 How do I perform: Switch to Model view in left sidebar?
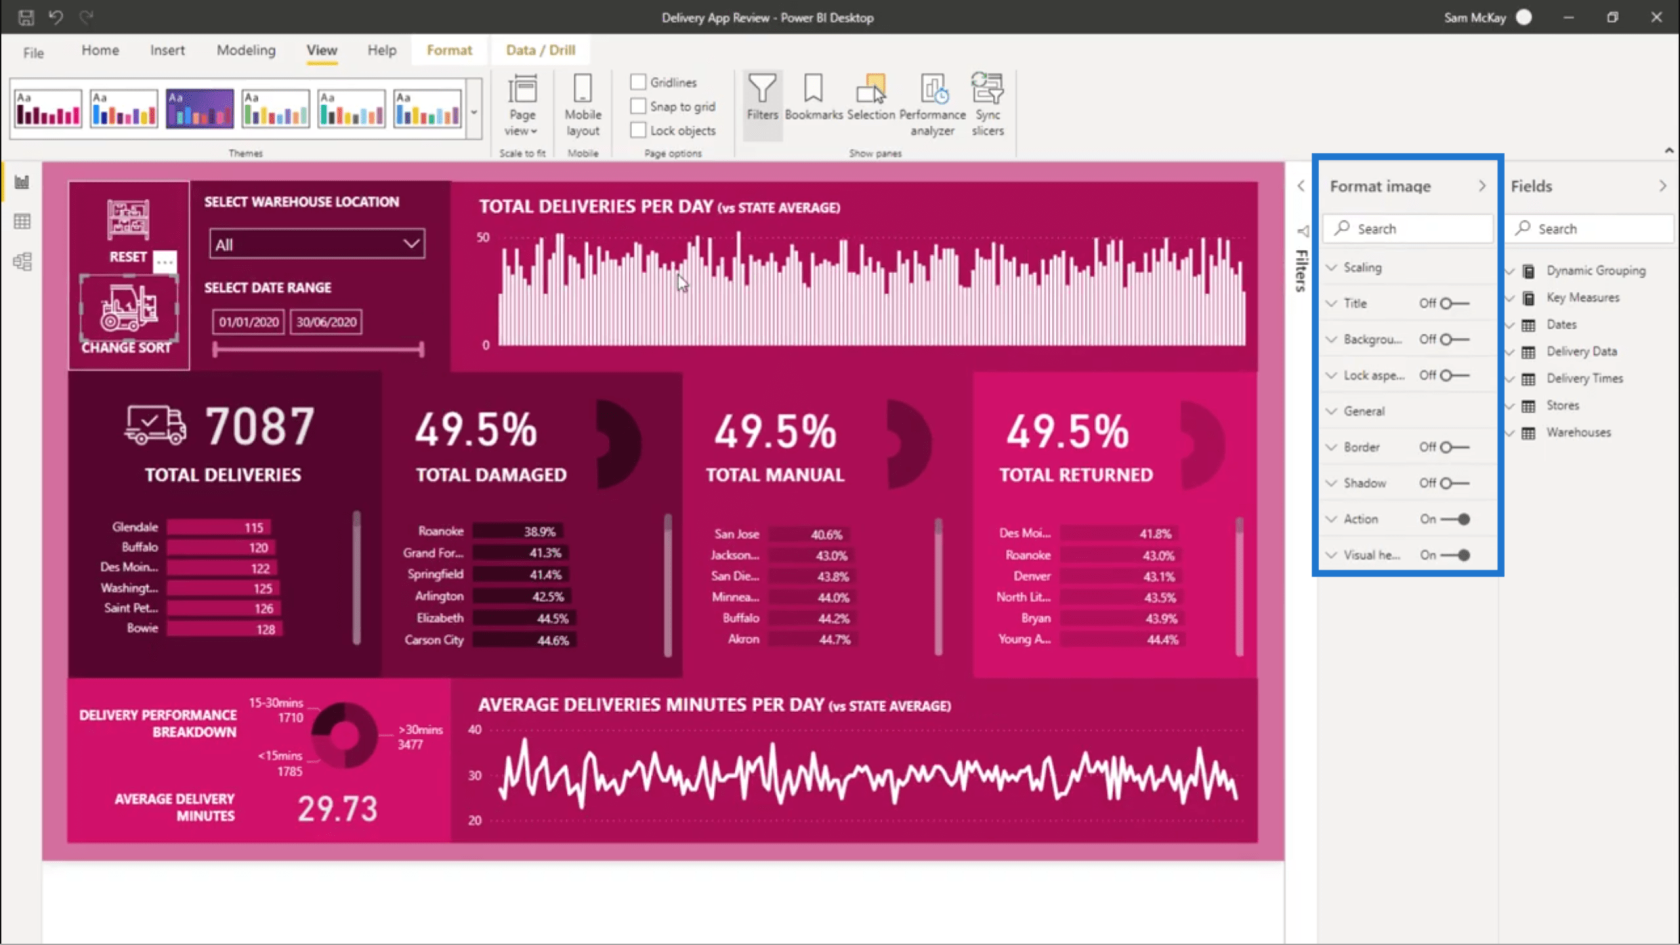point(22,262)
